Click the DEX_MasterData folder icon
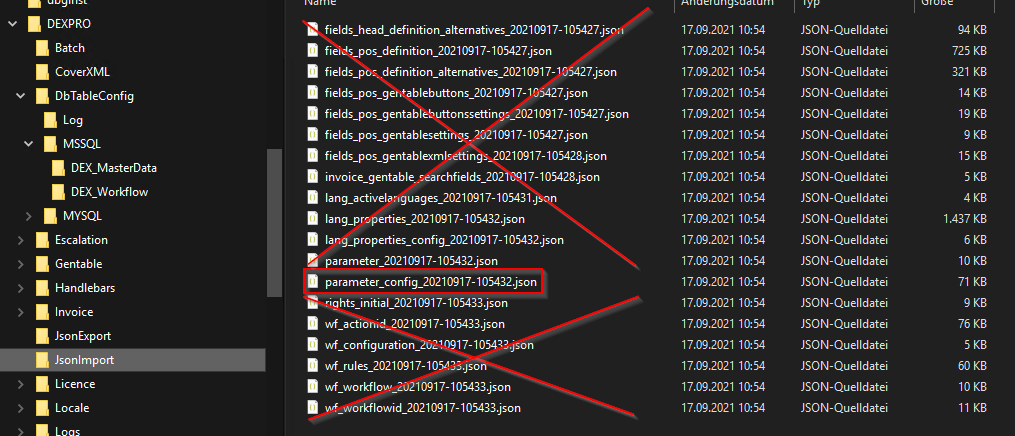 click(x=59, y=168)
